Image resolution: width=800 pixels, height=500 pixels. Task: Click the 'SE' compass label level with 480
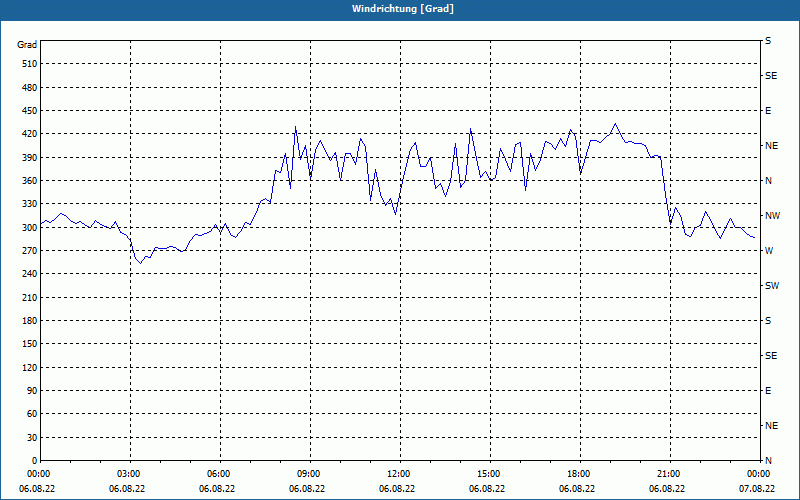coord(771,76)
